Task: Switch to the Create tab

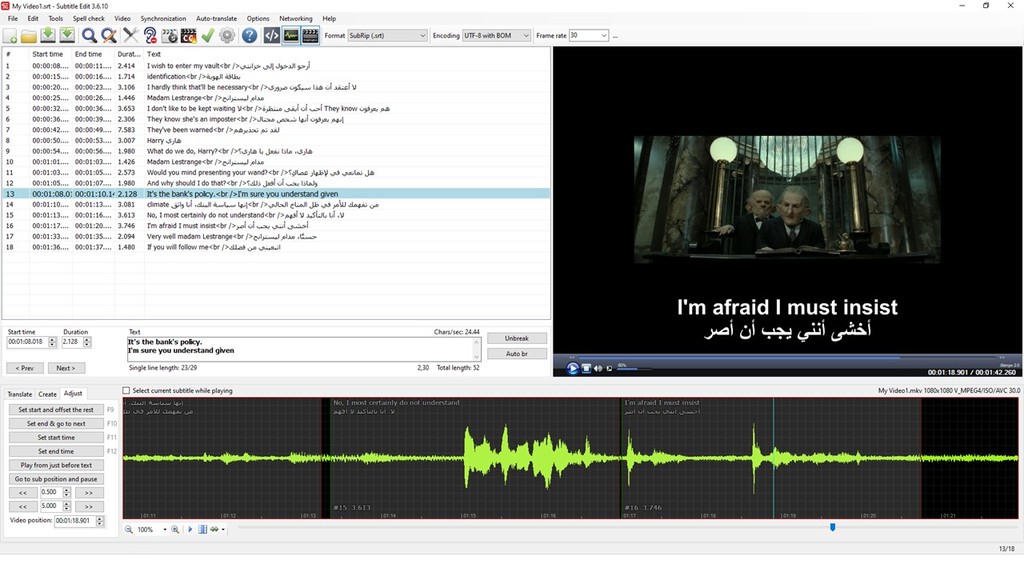Action: click(48, 394)
